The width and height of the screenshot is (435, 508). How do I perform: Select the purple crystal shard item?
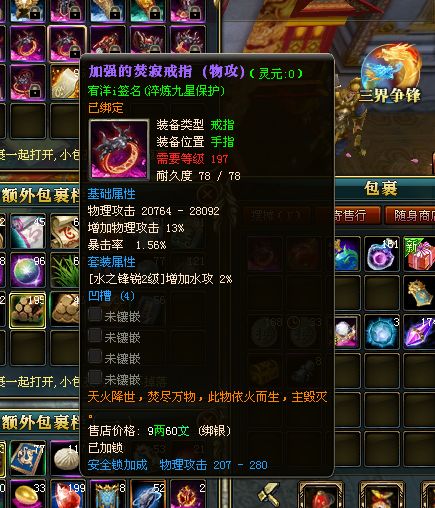coord(419,332)
